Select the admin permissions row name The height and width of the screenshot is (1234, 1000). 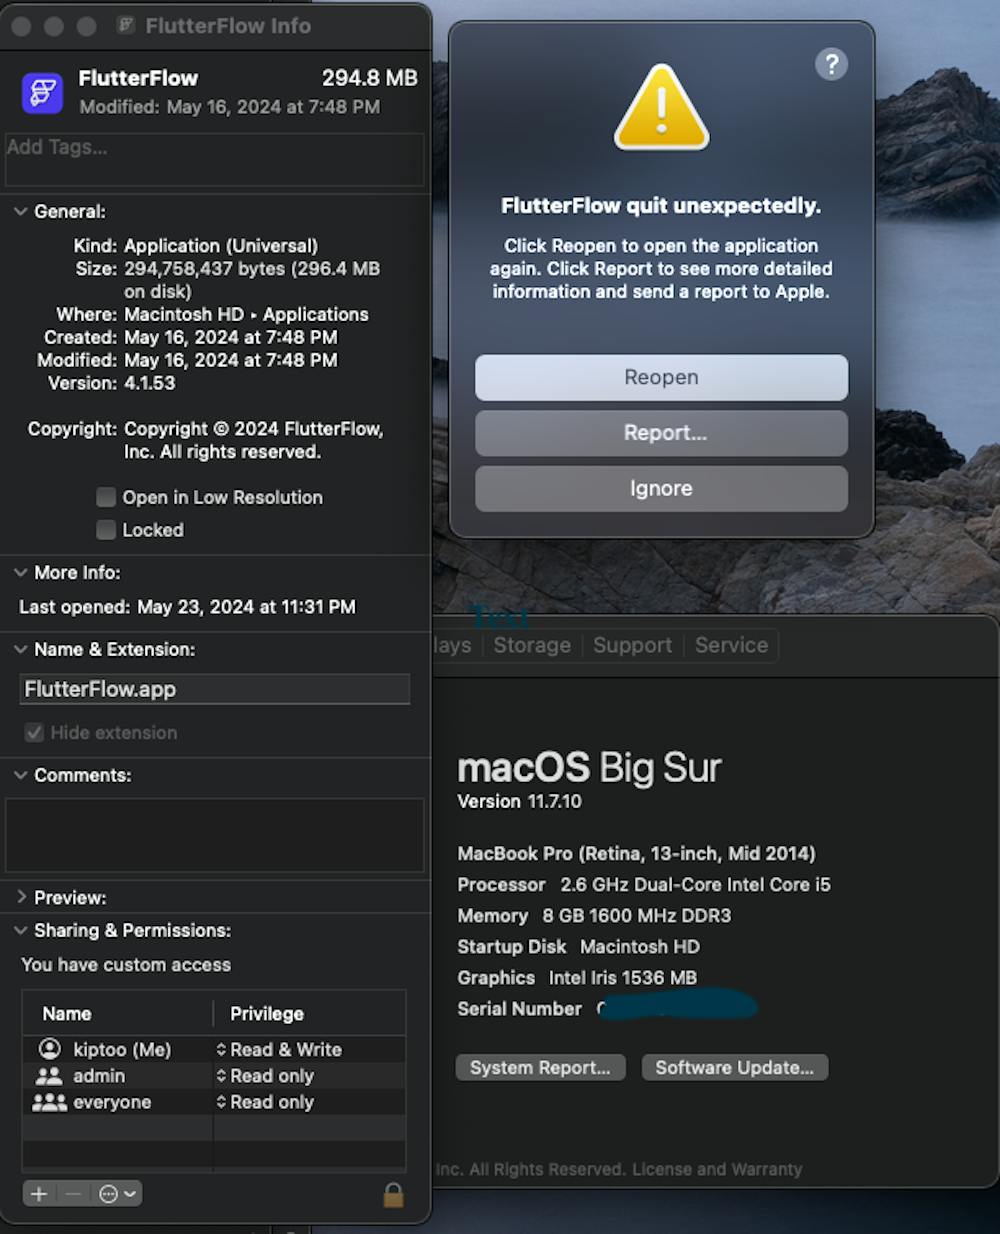pyautogui.click(x=99, y=1076)
